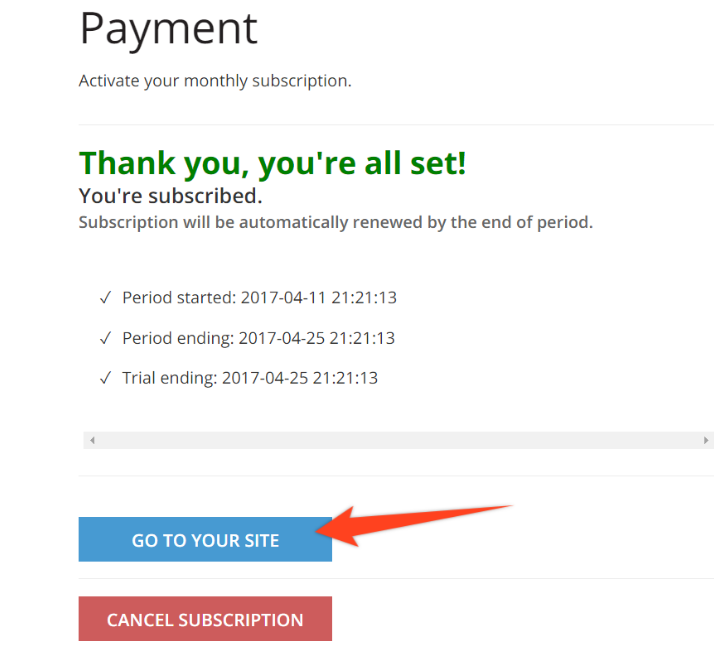Click the horizontal scrollbar right arrow
Image resolution: width=714 pixels, height=665 pixels.
point(706,440)
